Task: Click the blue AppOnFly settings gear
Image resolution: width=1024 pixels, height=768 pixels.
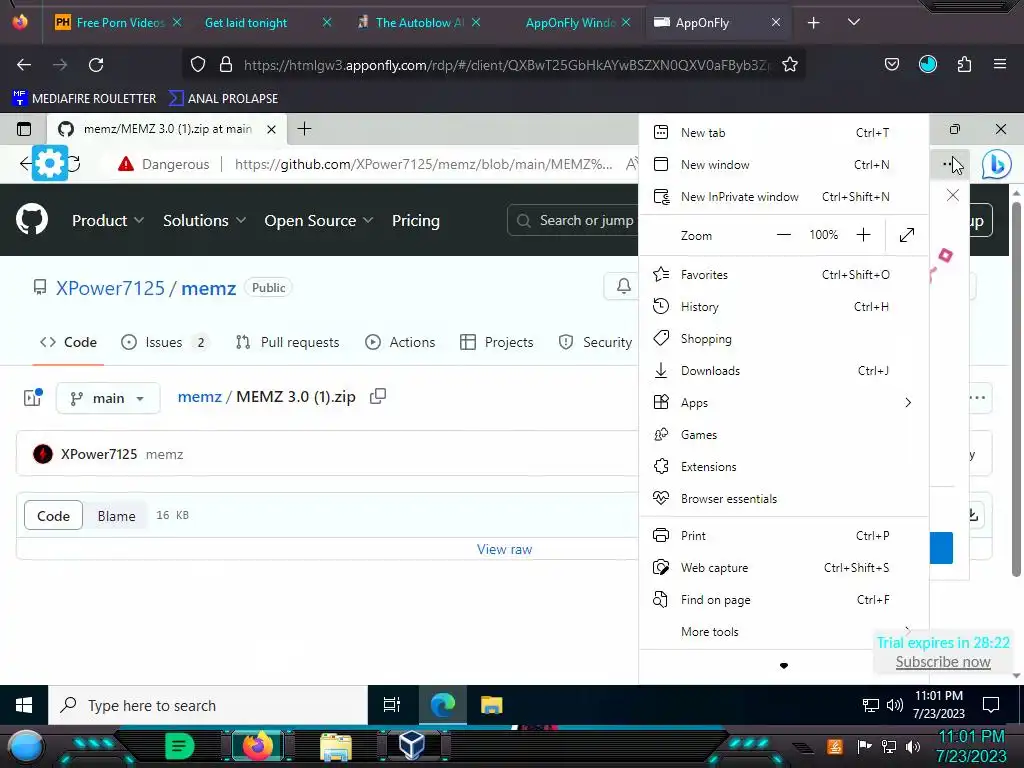Action: (x=50, y=163)
